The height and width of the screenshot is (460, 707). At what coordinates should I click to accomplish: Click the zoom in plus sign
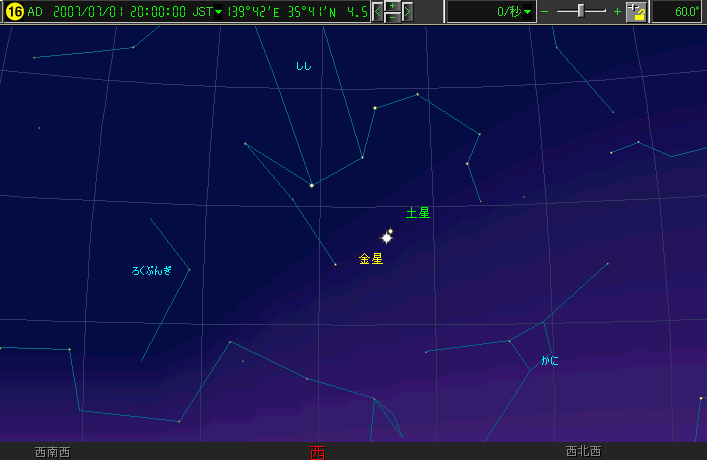coord(617,12)
